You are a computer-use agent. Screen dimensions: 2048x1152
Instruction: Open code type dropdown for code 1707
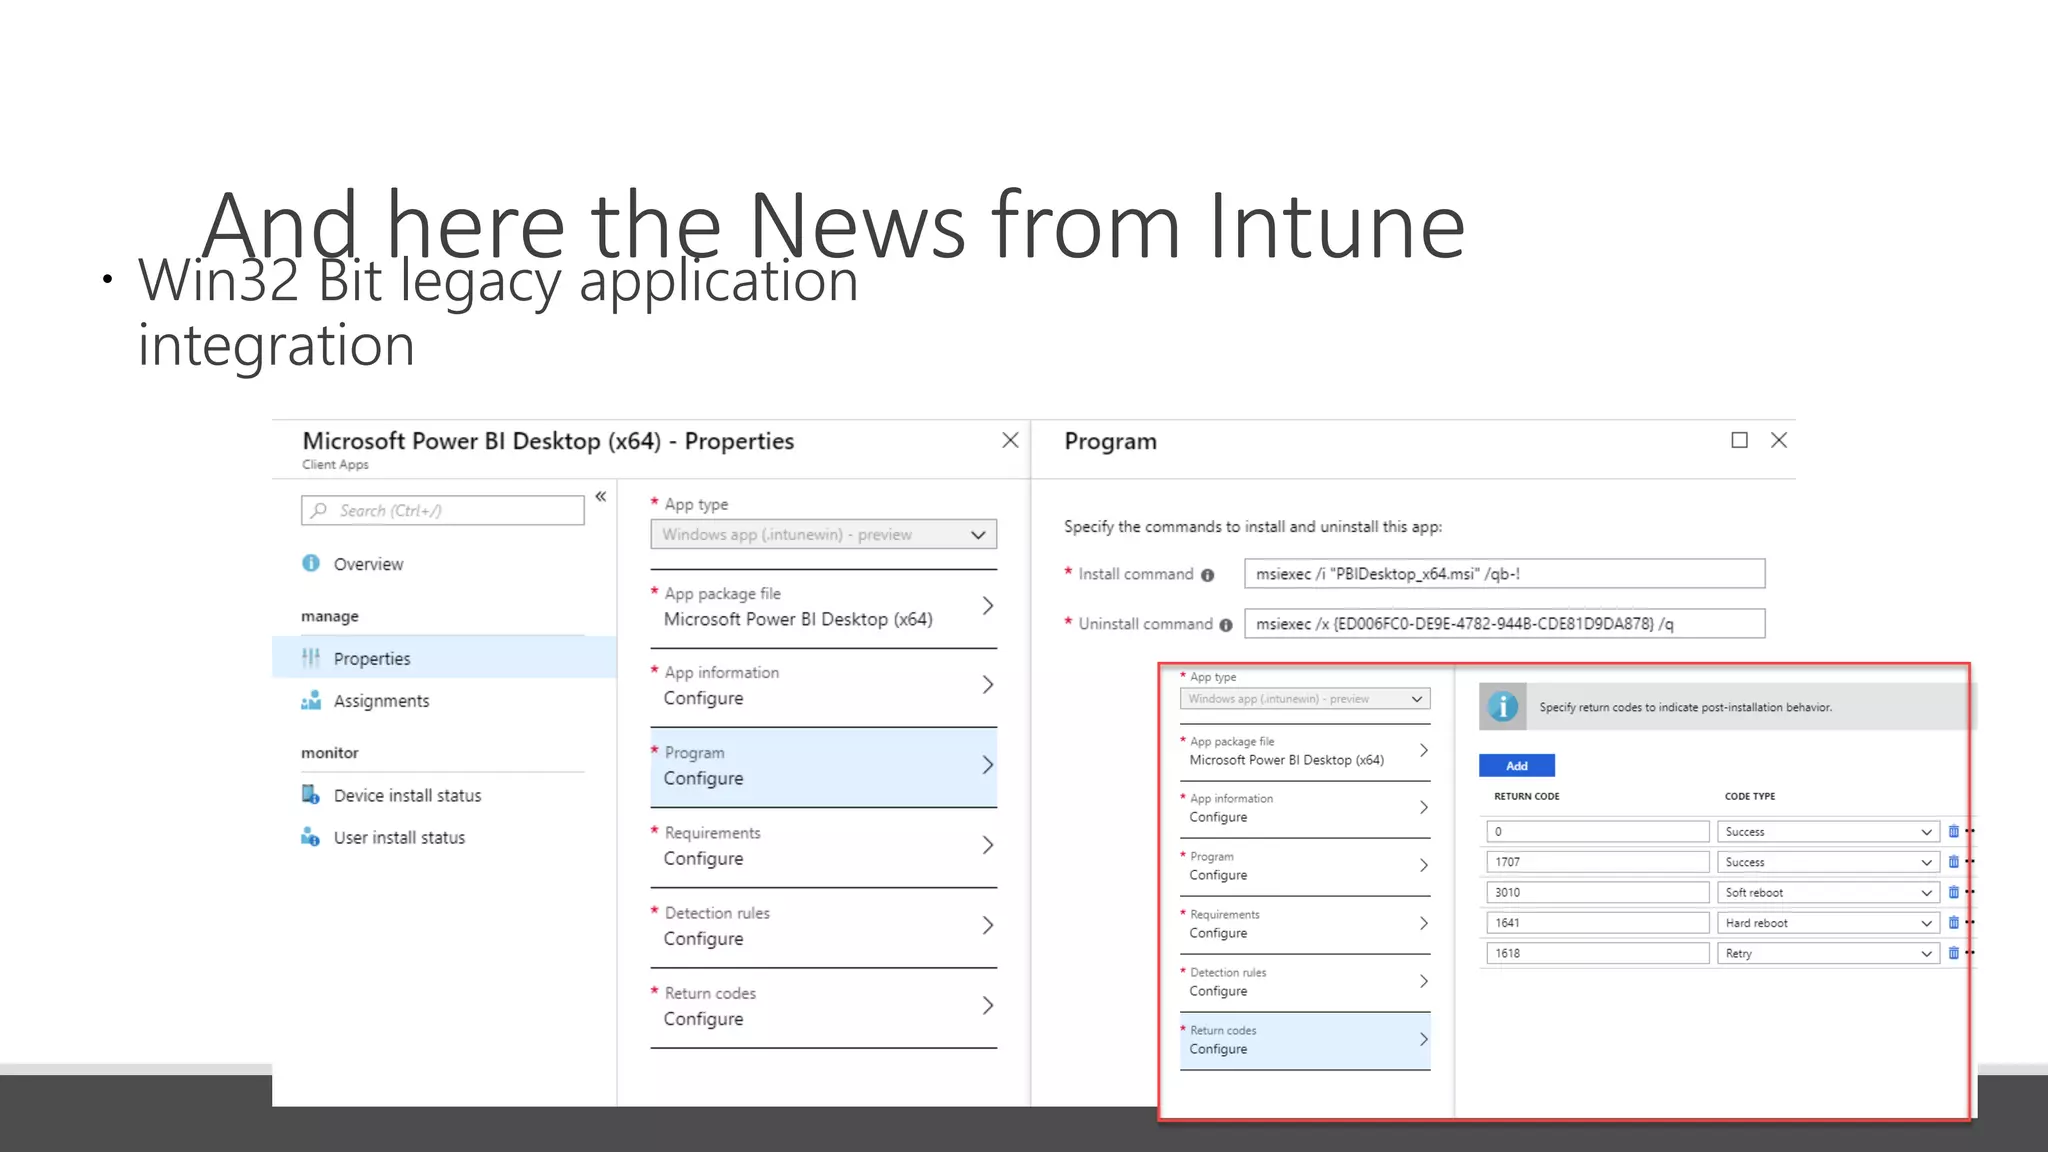pos(1829,862)
